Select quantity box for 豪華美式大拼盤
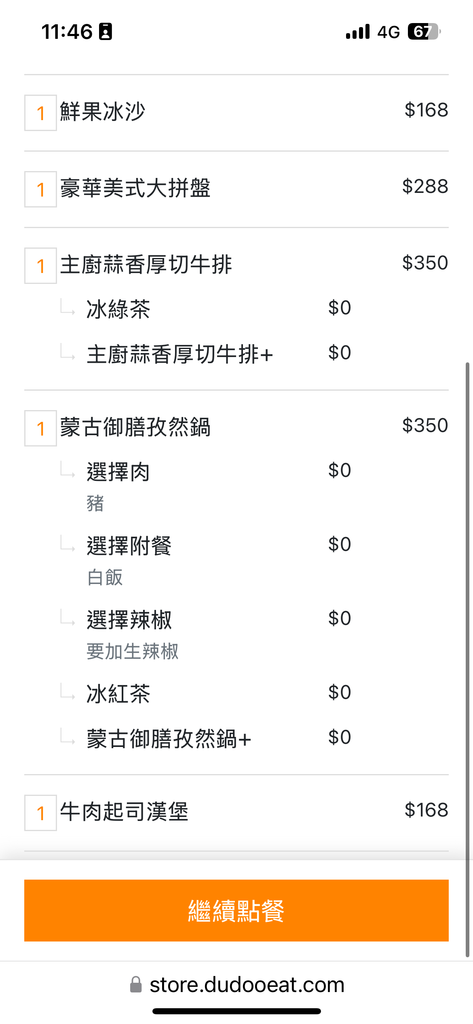Screen dimensions: 473x1024 41,189
